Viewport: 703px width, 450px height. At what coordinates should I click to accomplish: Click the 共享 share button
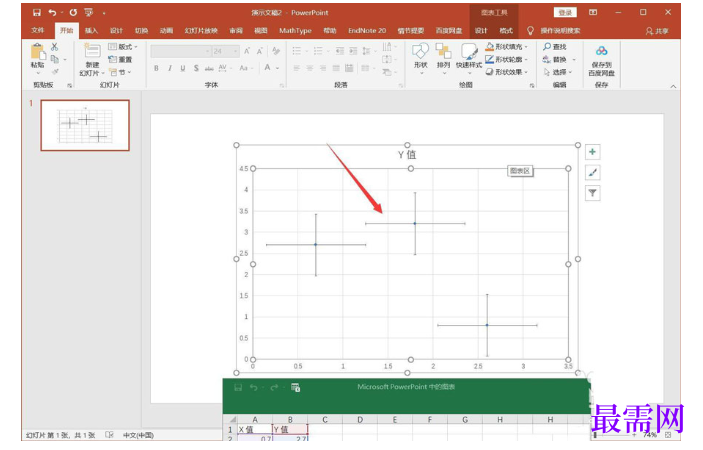(x=657, y=31)
